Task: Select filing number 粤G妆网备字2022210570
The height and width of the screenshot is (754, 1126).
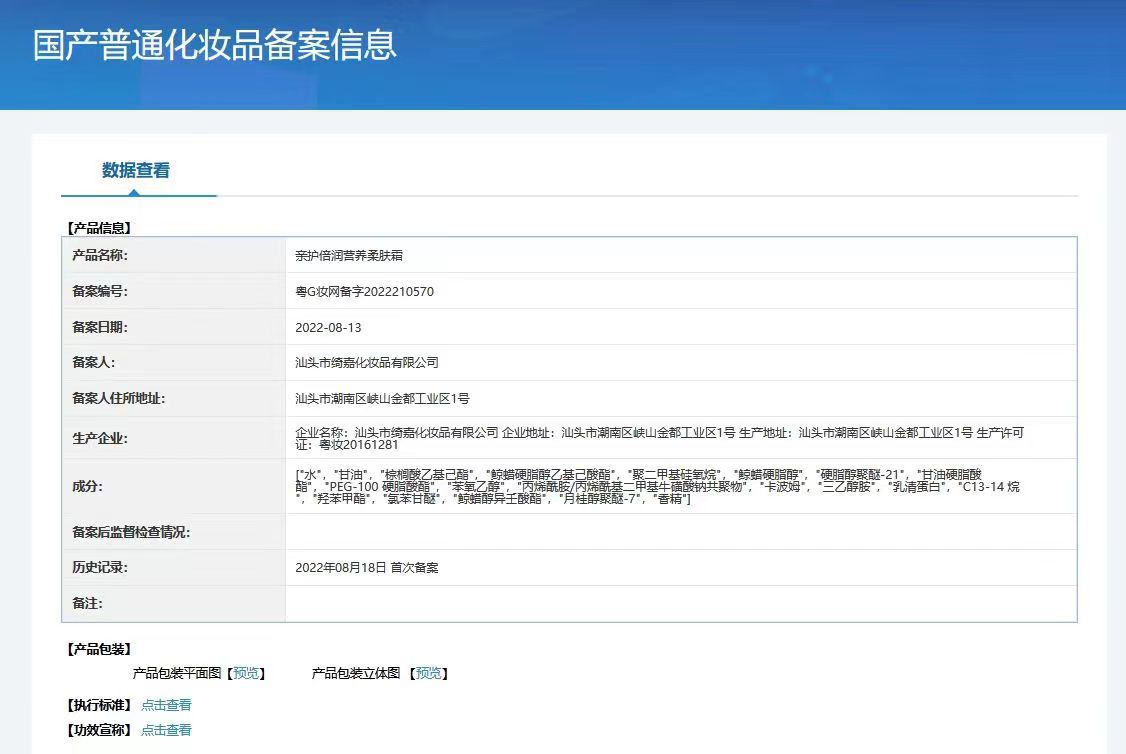Action: pos(365,292)
